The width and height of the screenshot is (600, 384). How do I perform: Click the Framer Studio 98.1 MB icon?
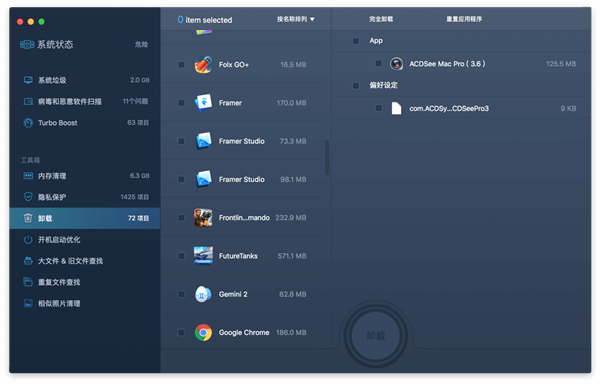(x=203, y=179)
